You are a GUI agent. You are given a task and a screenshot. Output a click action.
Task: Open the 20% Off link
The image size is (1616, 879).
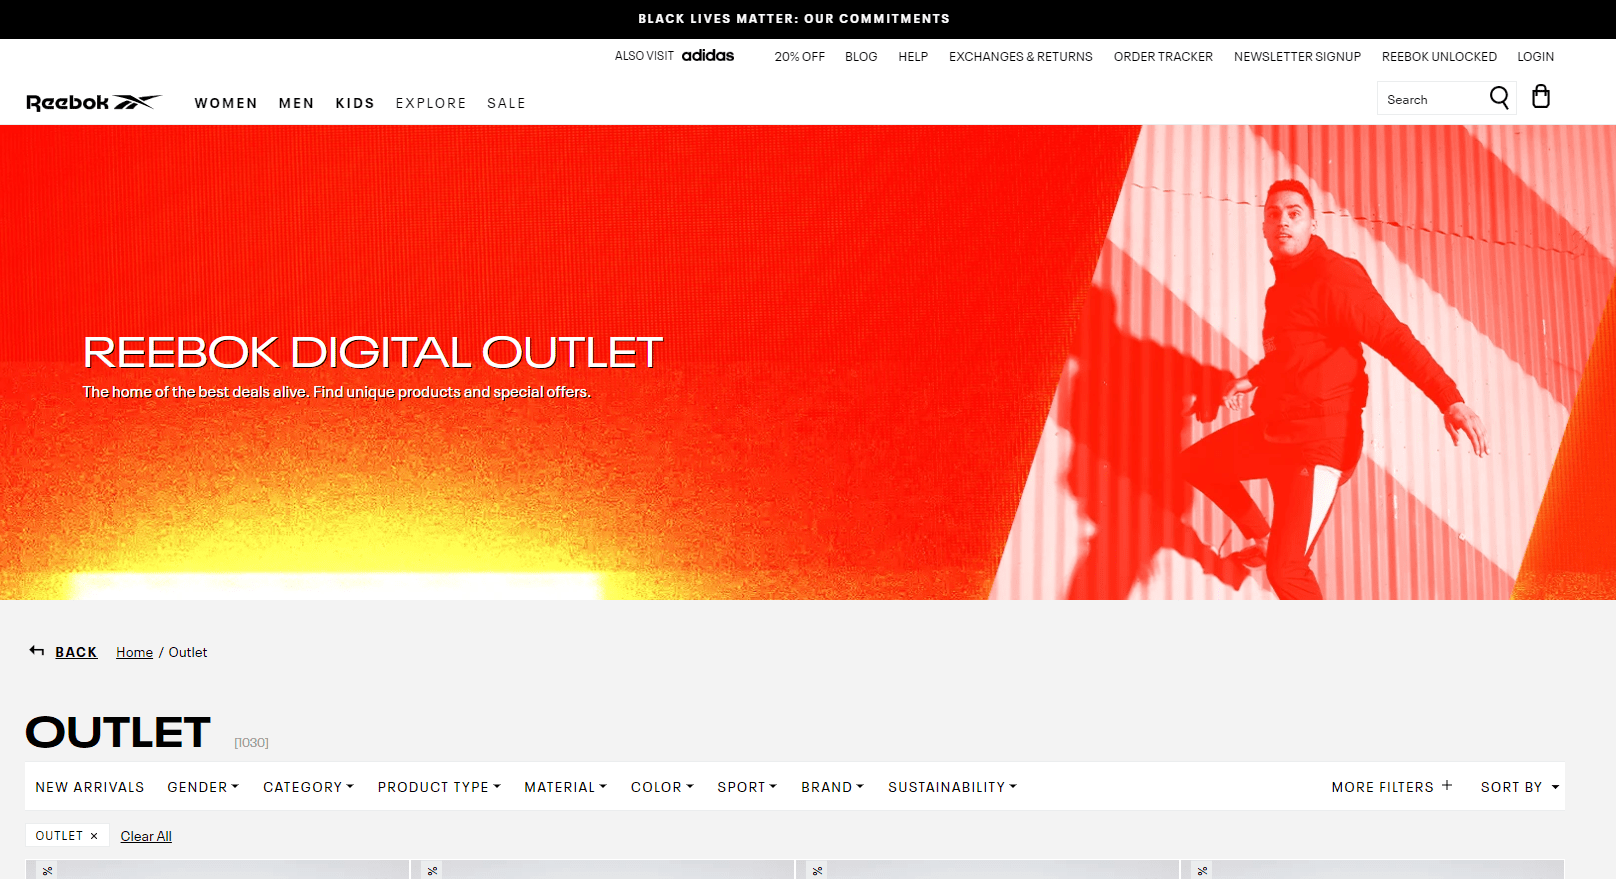click(x=800, y=57)
